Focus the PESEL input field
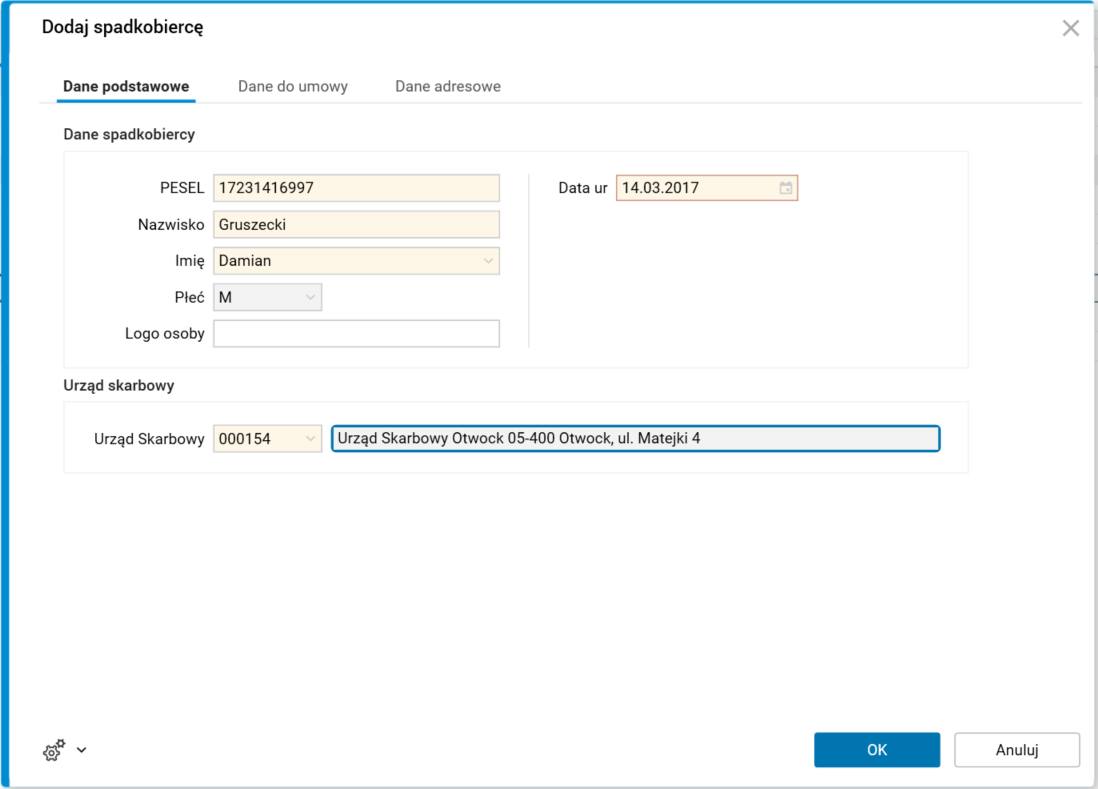Image resolution: width=1098 pixels, height=789 pixels. (356, 188)
